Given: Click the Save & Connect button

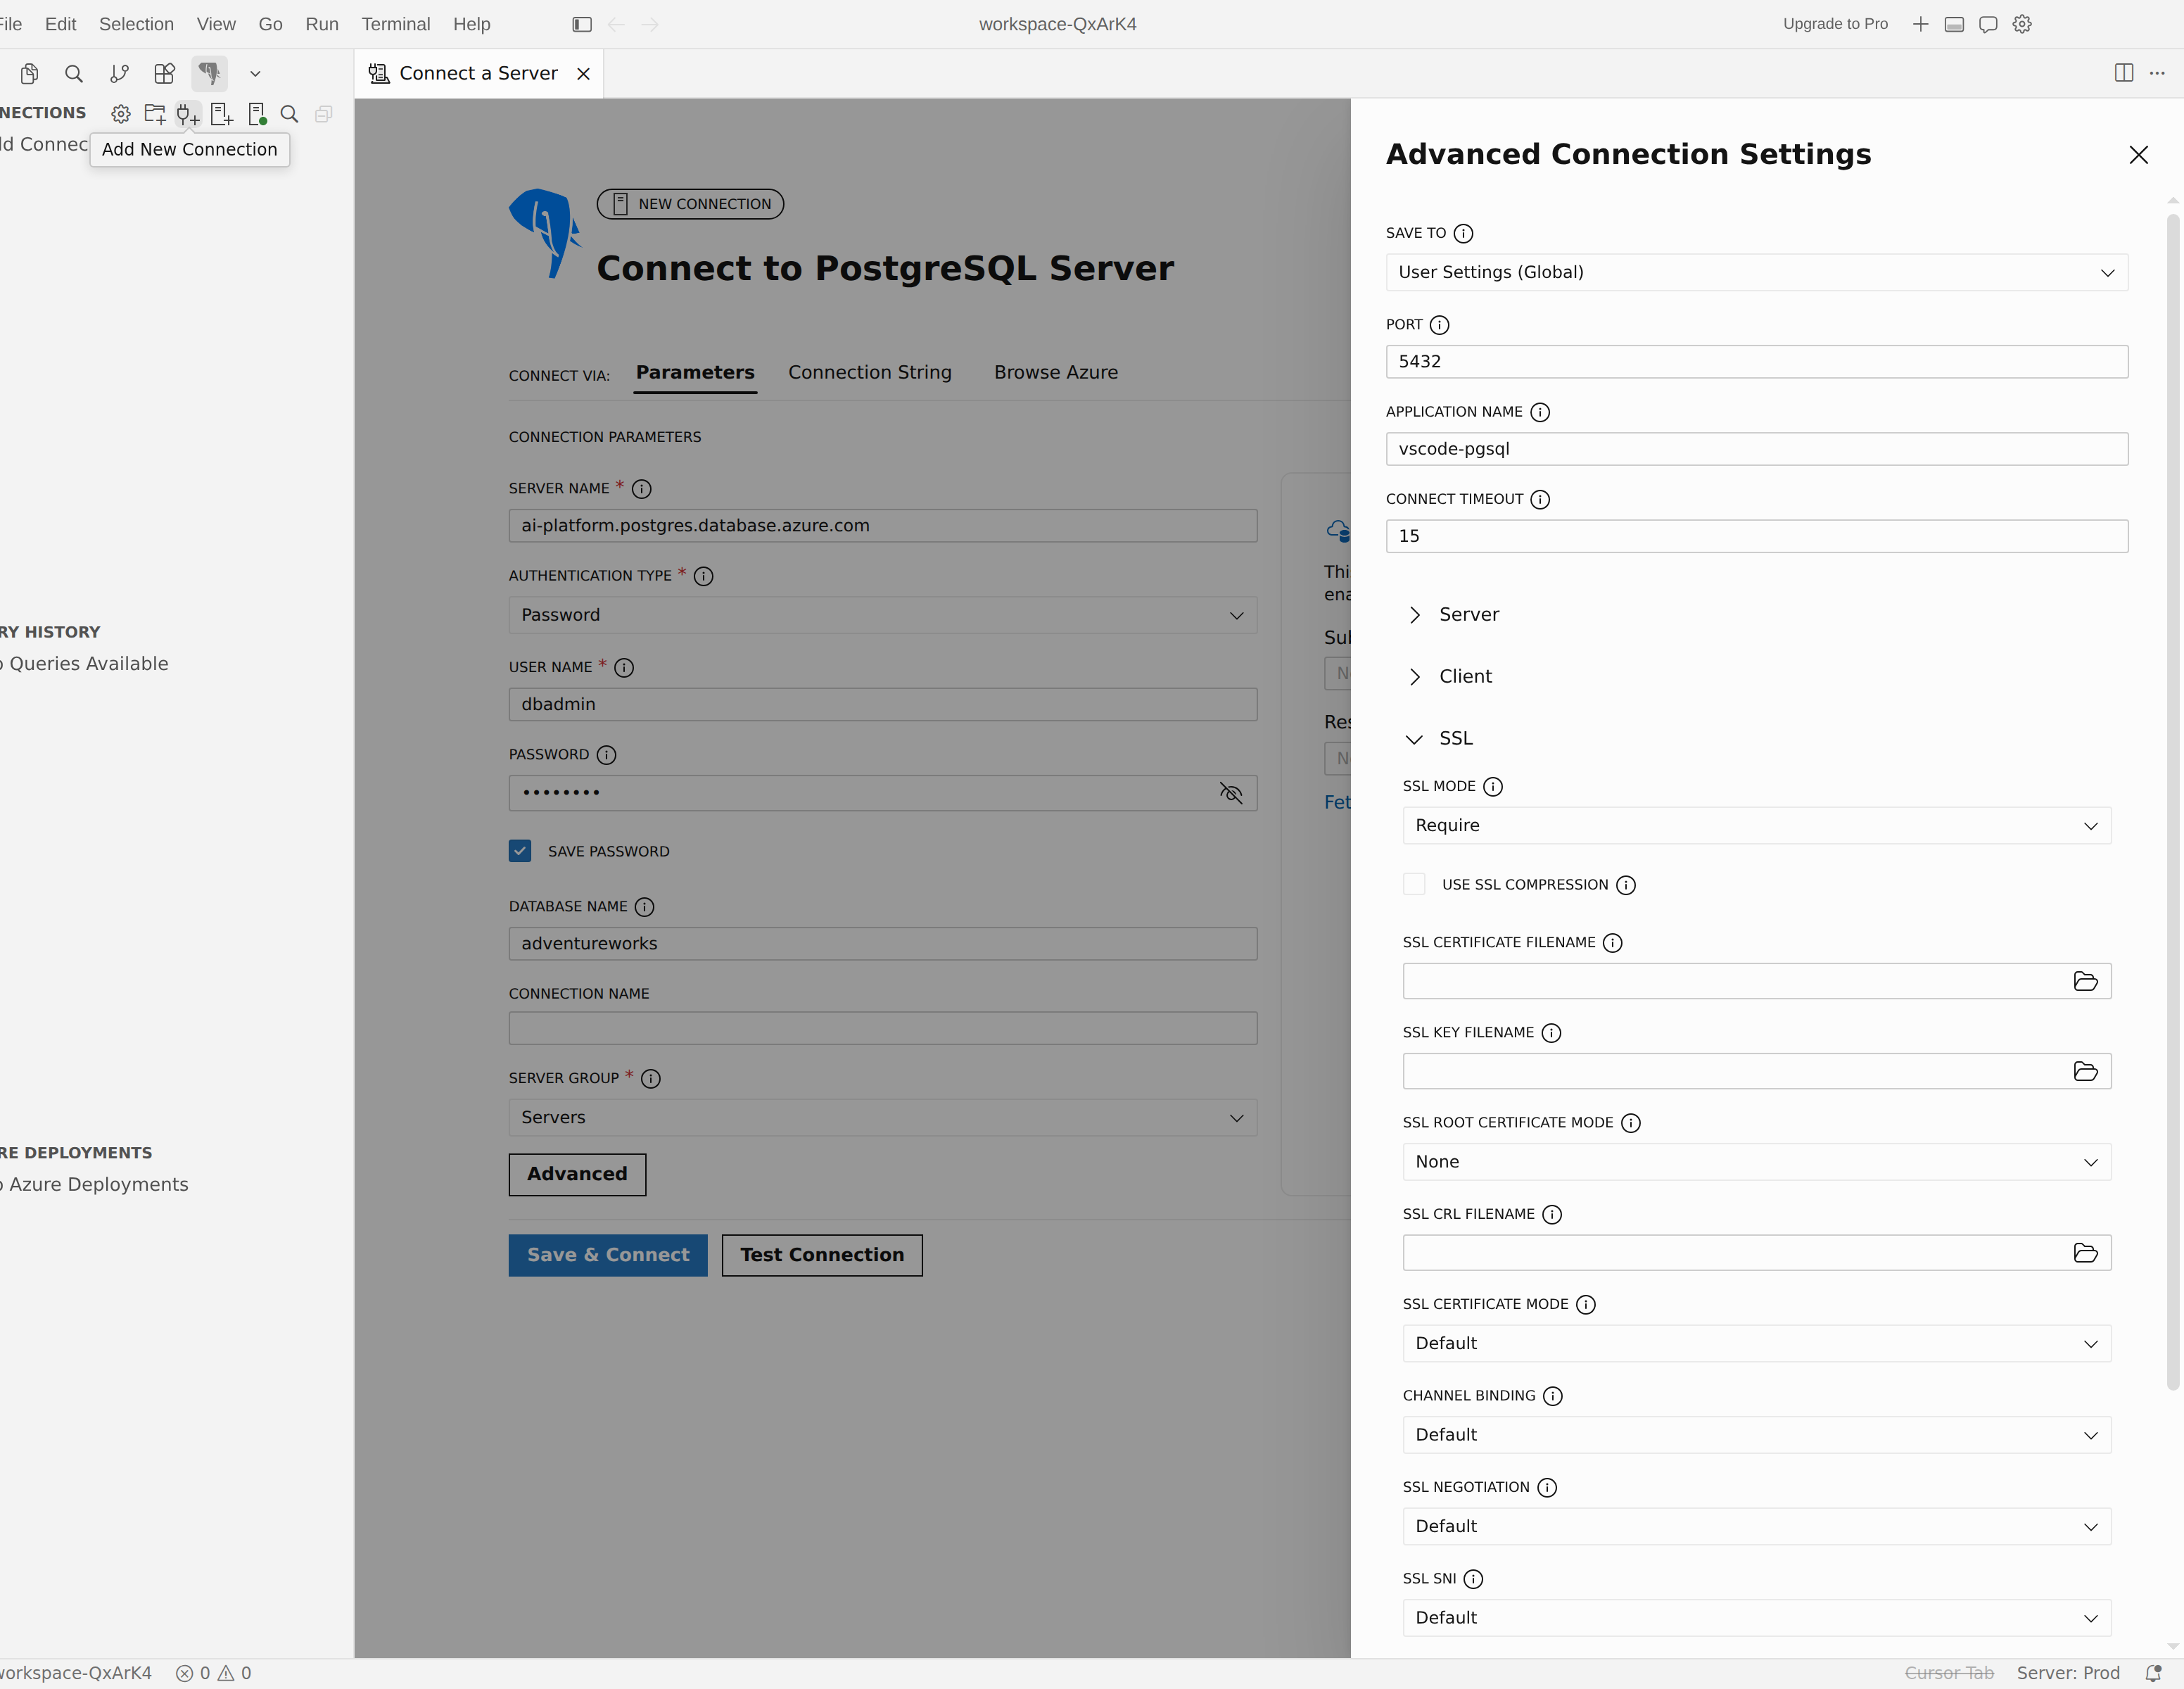Looking at the screenshot, I should click(608, 1255).
